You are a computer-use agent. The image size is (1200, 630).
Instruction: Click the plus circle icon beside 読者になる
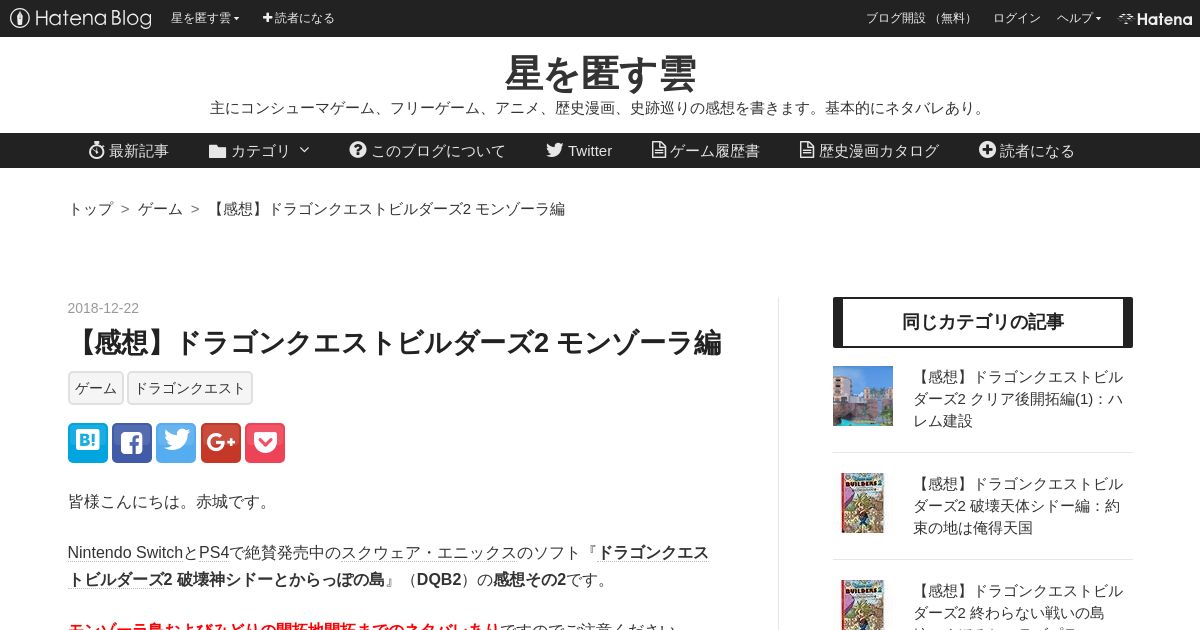[x=987, y=150]
